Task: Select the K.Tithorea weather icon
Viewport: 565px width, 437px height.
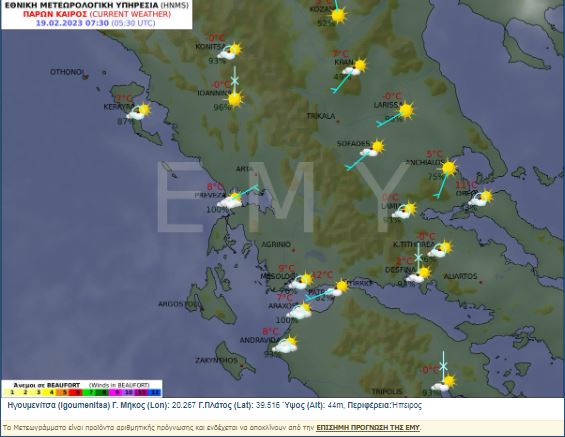Action: [x=440, y=249]
